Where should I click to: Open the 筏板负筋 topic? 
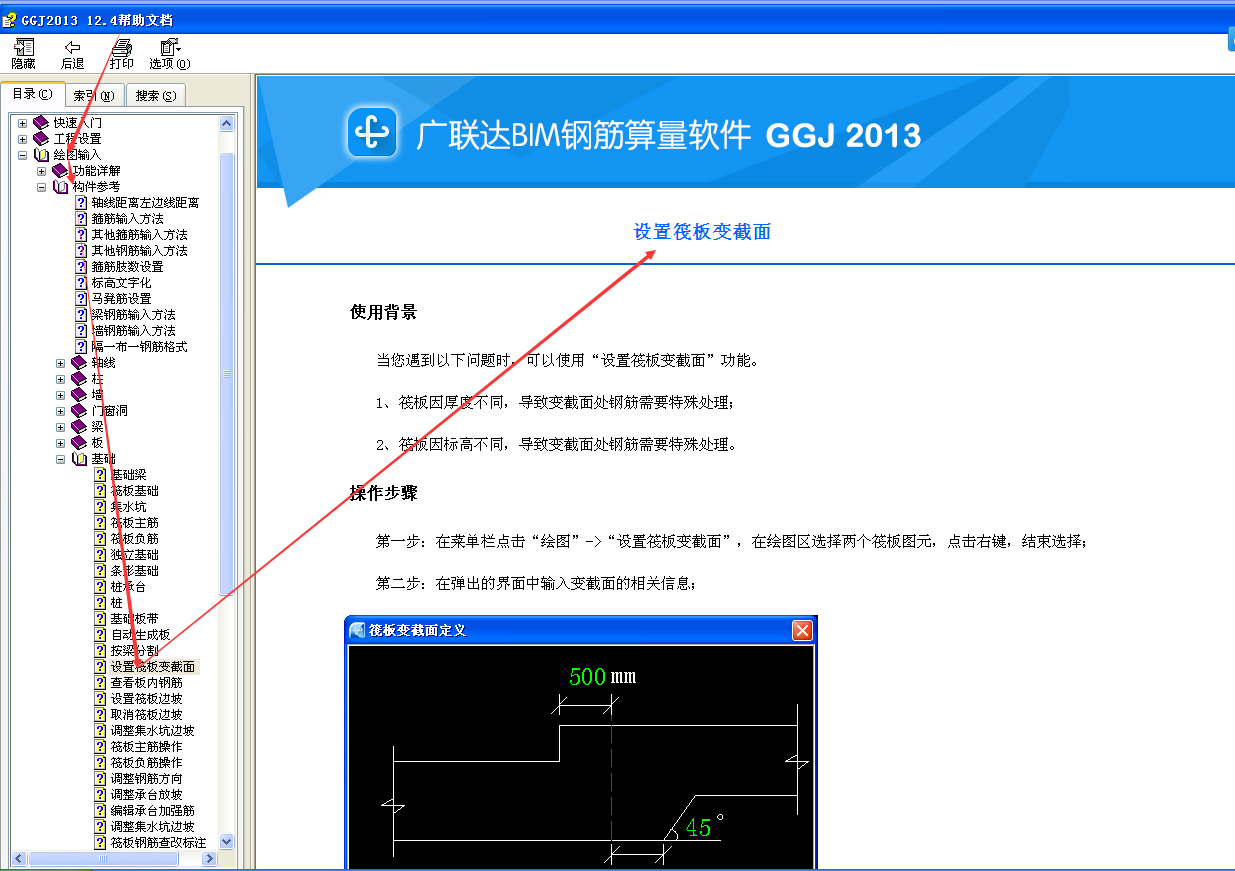(x=134, y=539)
